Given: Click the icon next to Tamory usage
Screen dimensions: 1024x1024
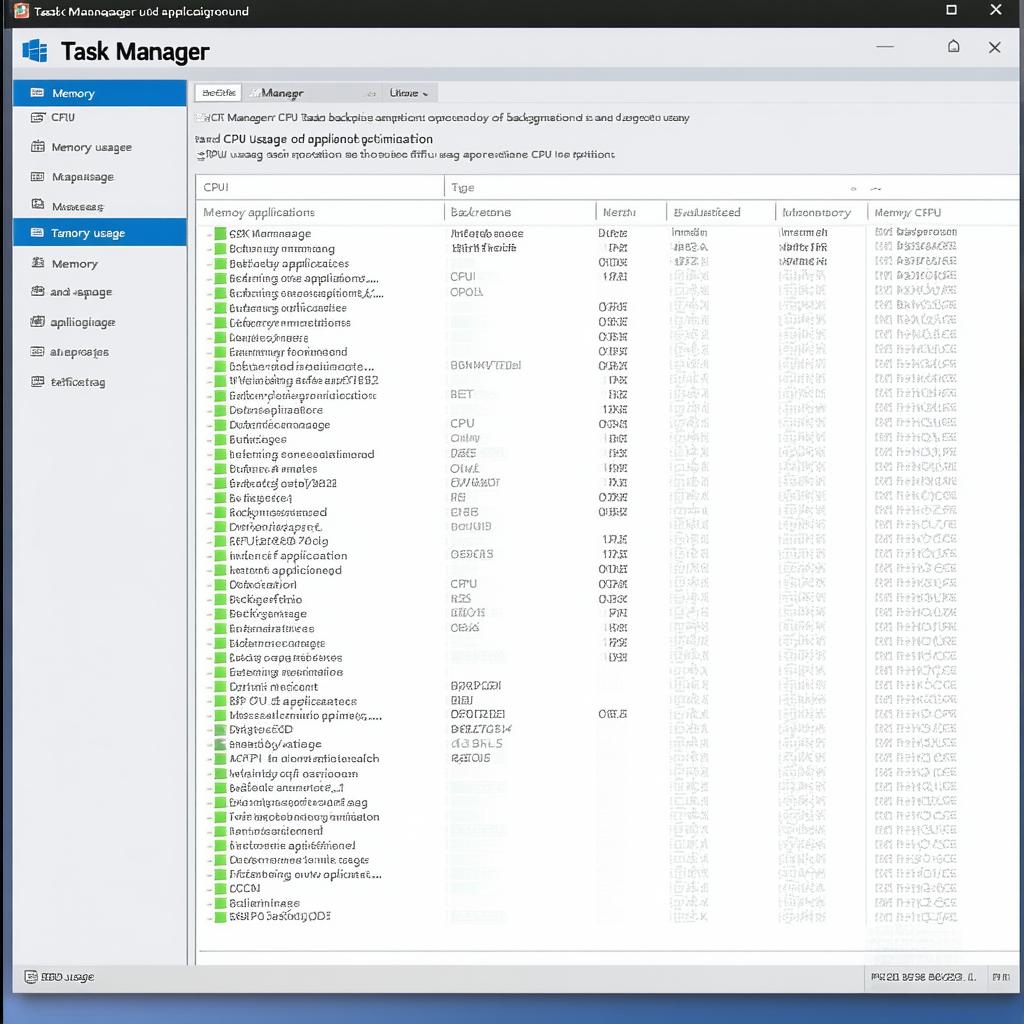Looking at the screenshot, I should click(x=37, y=233).
